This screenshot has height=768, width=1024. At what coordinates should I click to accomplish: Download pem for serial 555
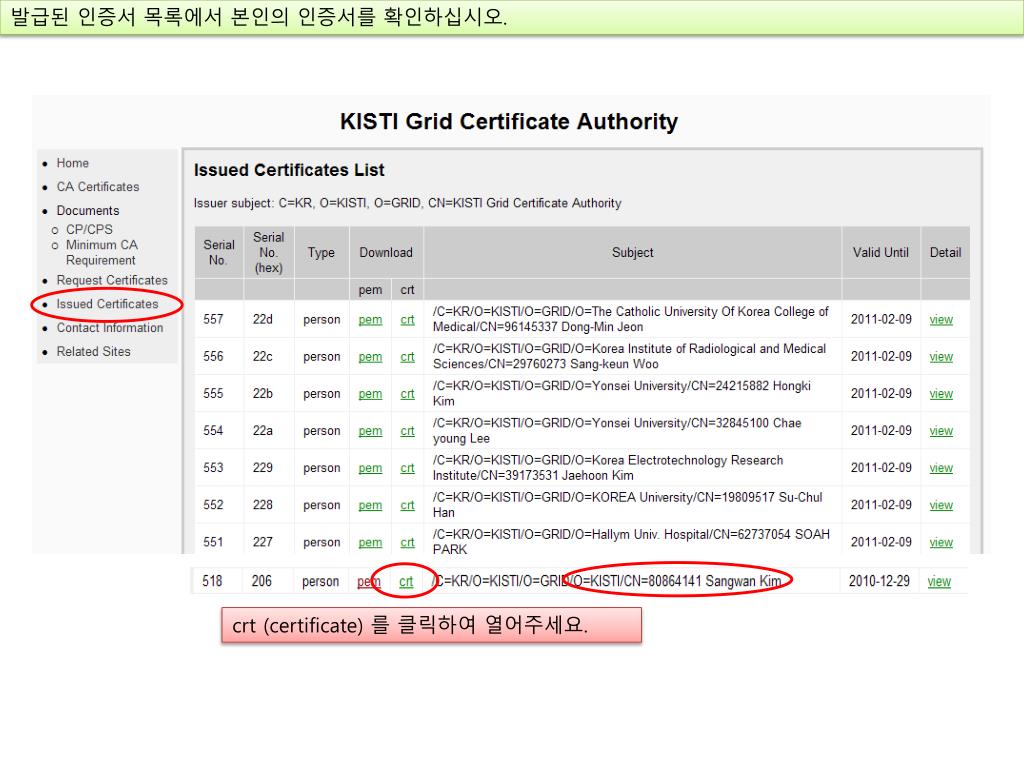point(370,394)
